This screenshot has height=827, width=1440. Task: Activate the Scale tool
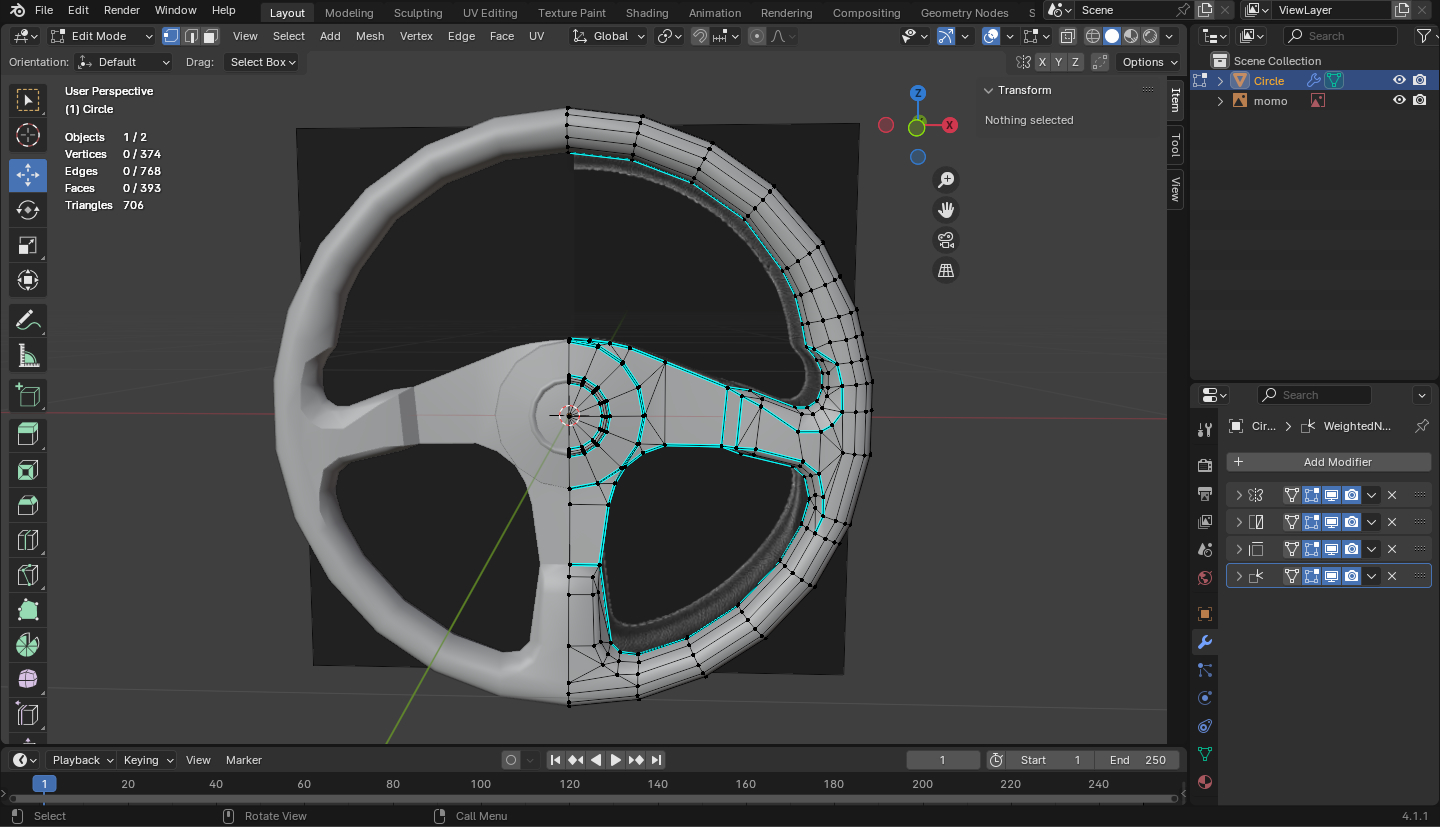(x=28, y=245)
